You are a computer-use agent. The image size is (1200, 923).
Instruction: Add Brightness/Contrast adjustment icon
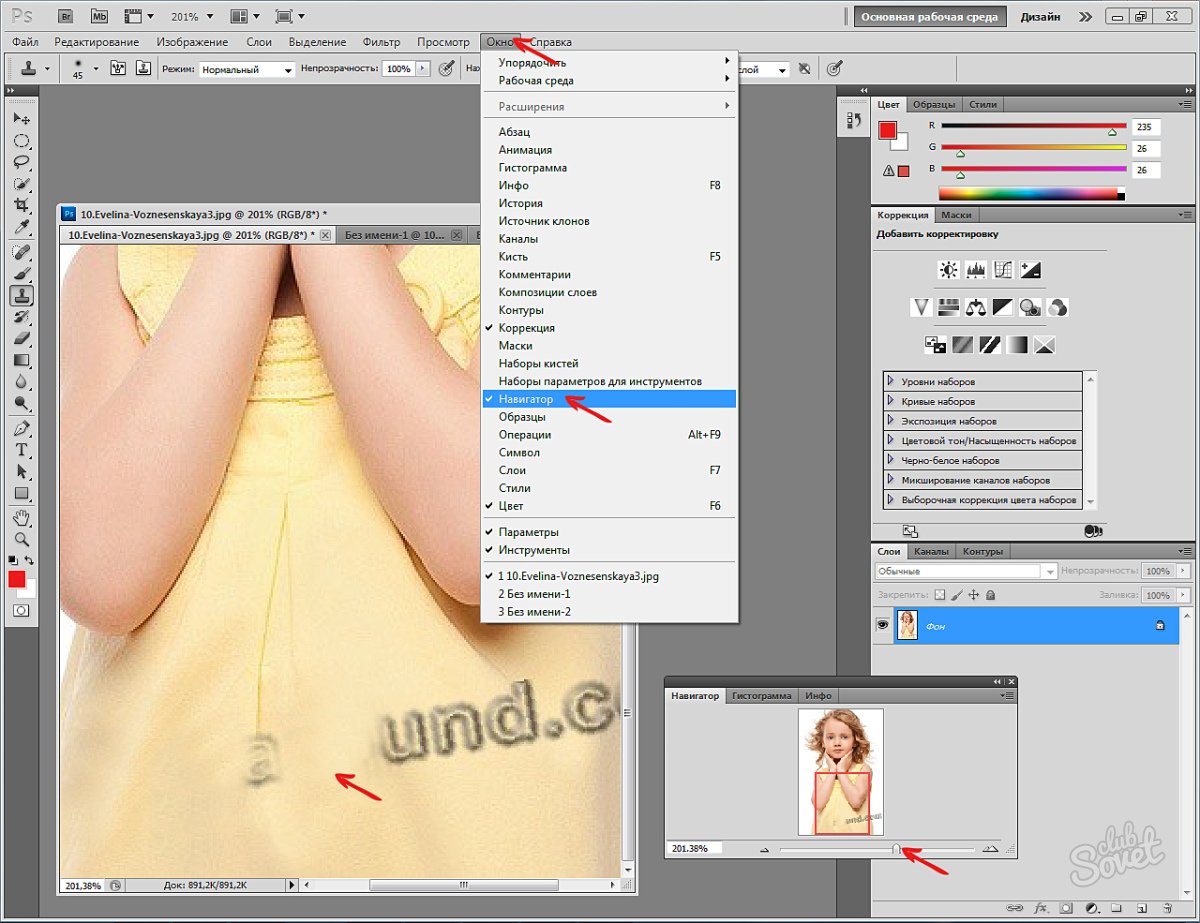pos(948,270)
